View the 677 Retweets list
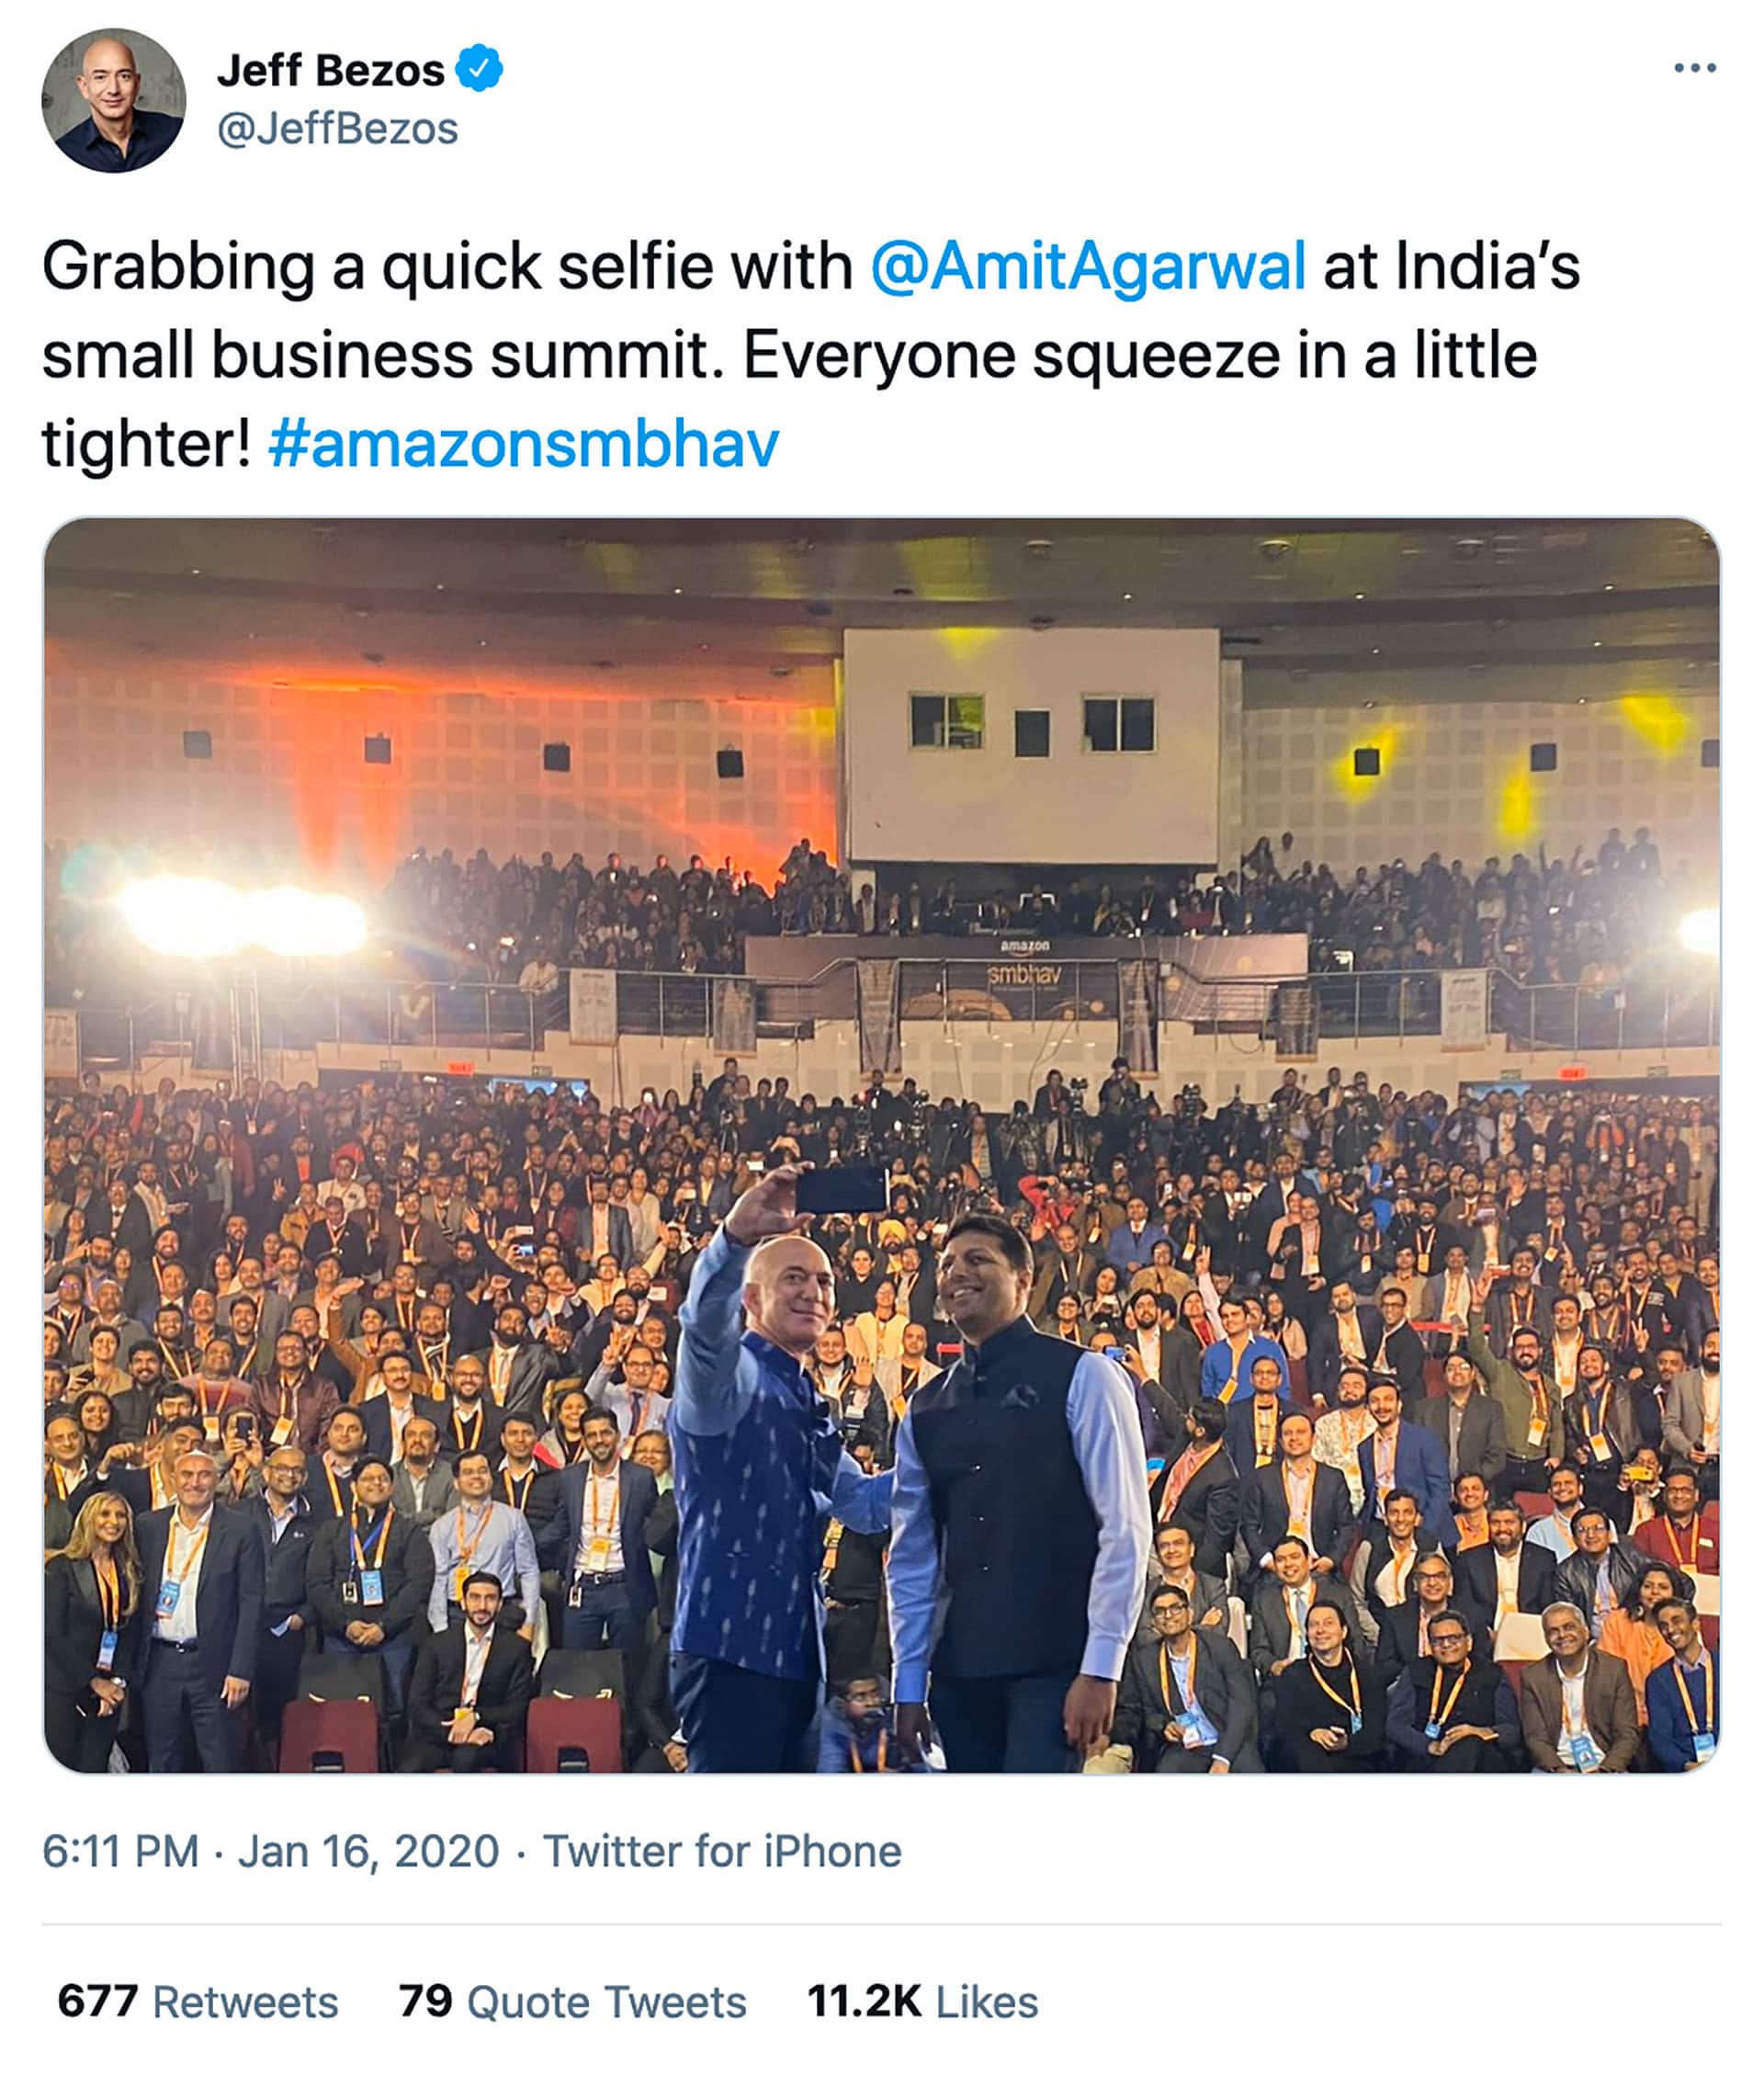The width and height of the screenshot is (1764, 2074). click(198, 2001)
